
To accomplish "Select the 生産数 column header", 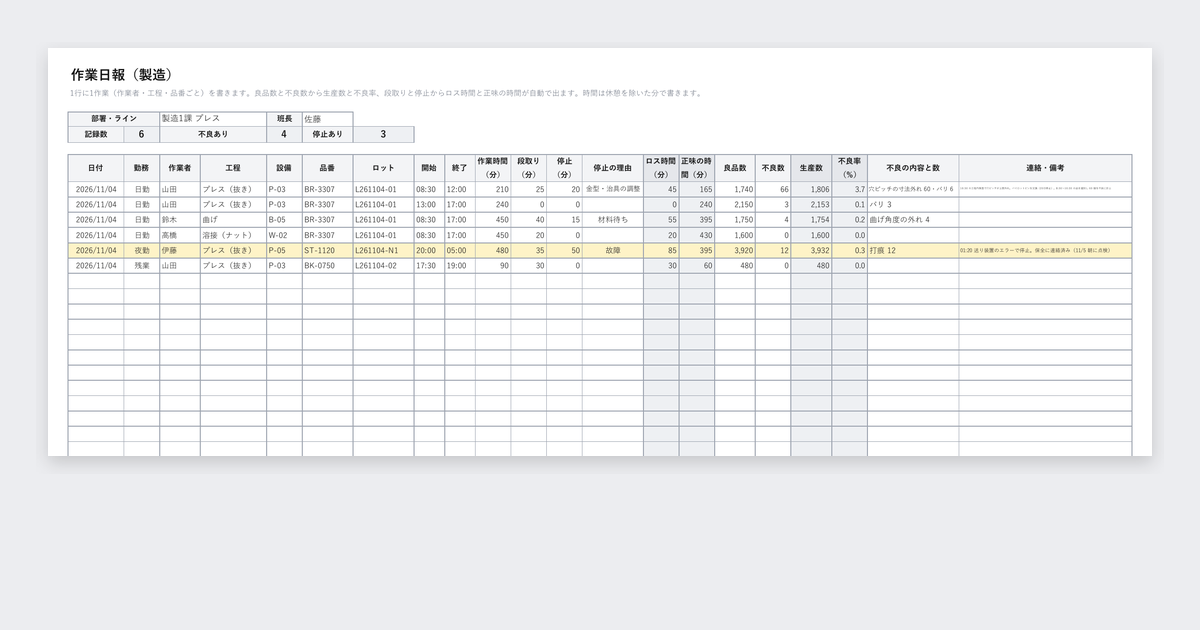I will pos(811,168).
